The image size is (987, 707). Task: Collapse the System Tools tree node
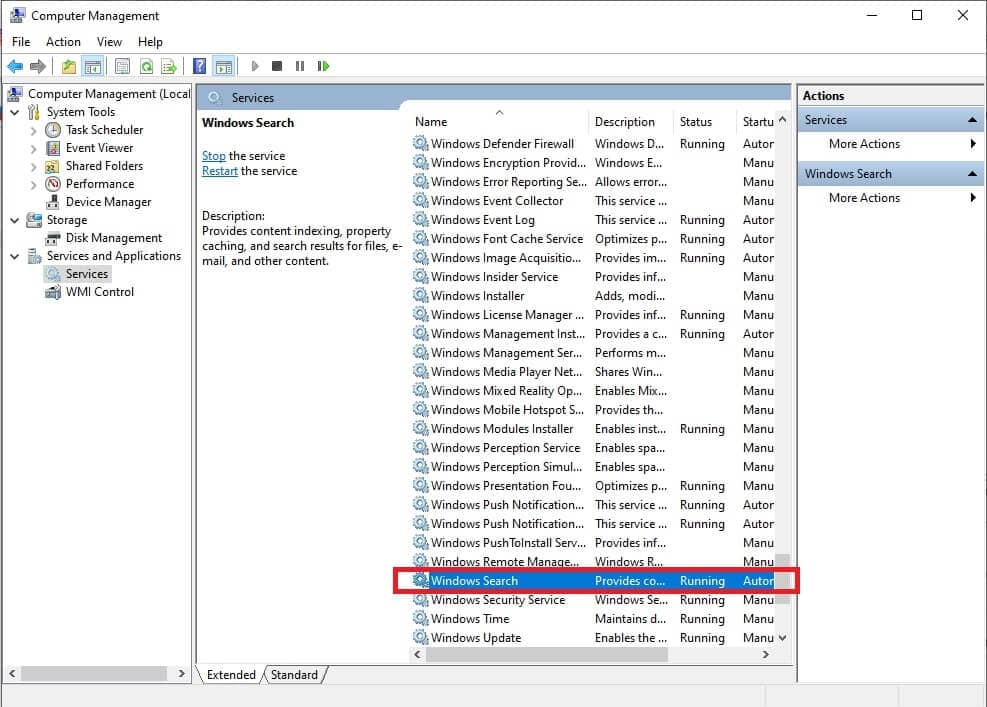click(14, 112)
